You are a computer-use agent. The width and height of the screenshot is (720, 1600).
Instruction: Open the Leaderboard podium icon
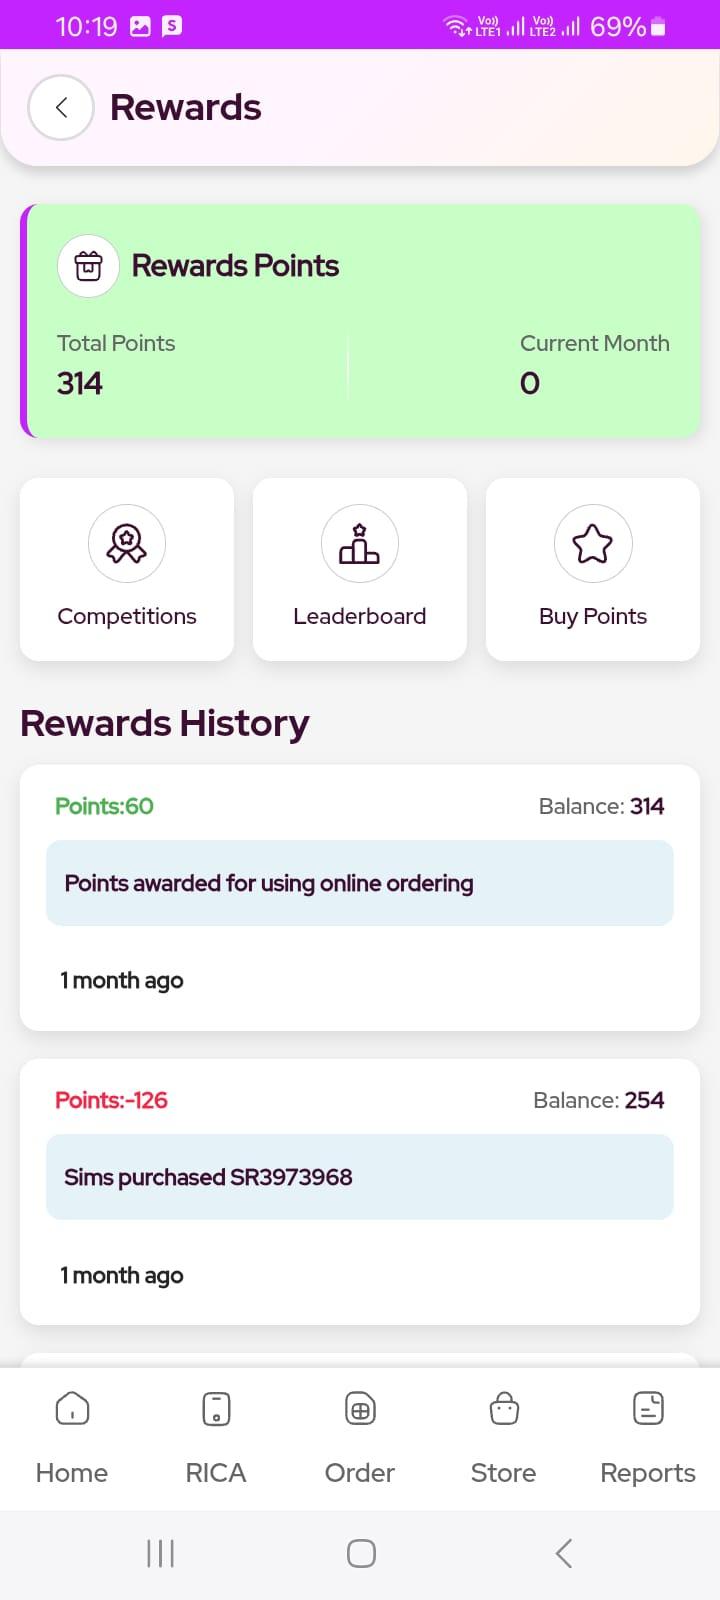coord(360,544)
